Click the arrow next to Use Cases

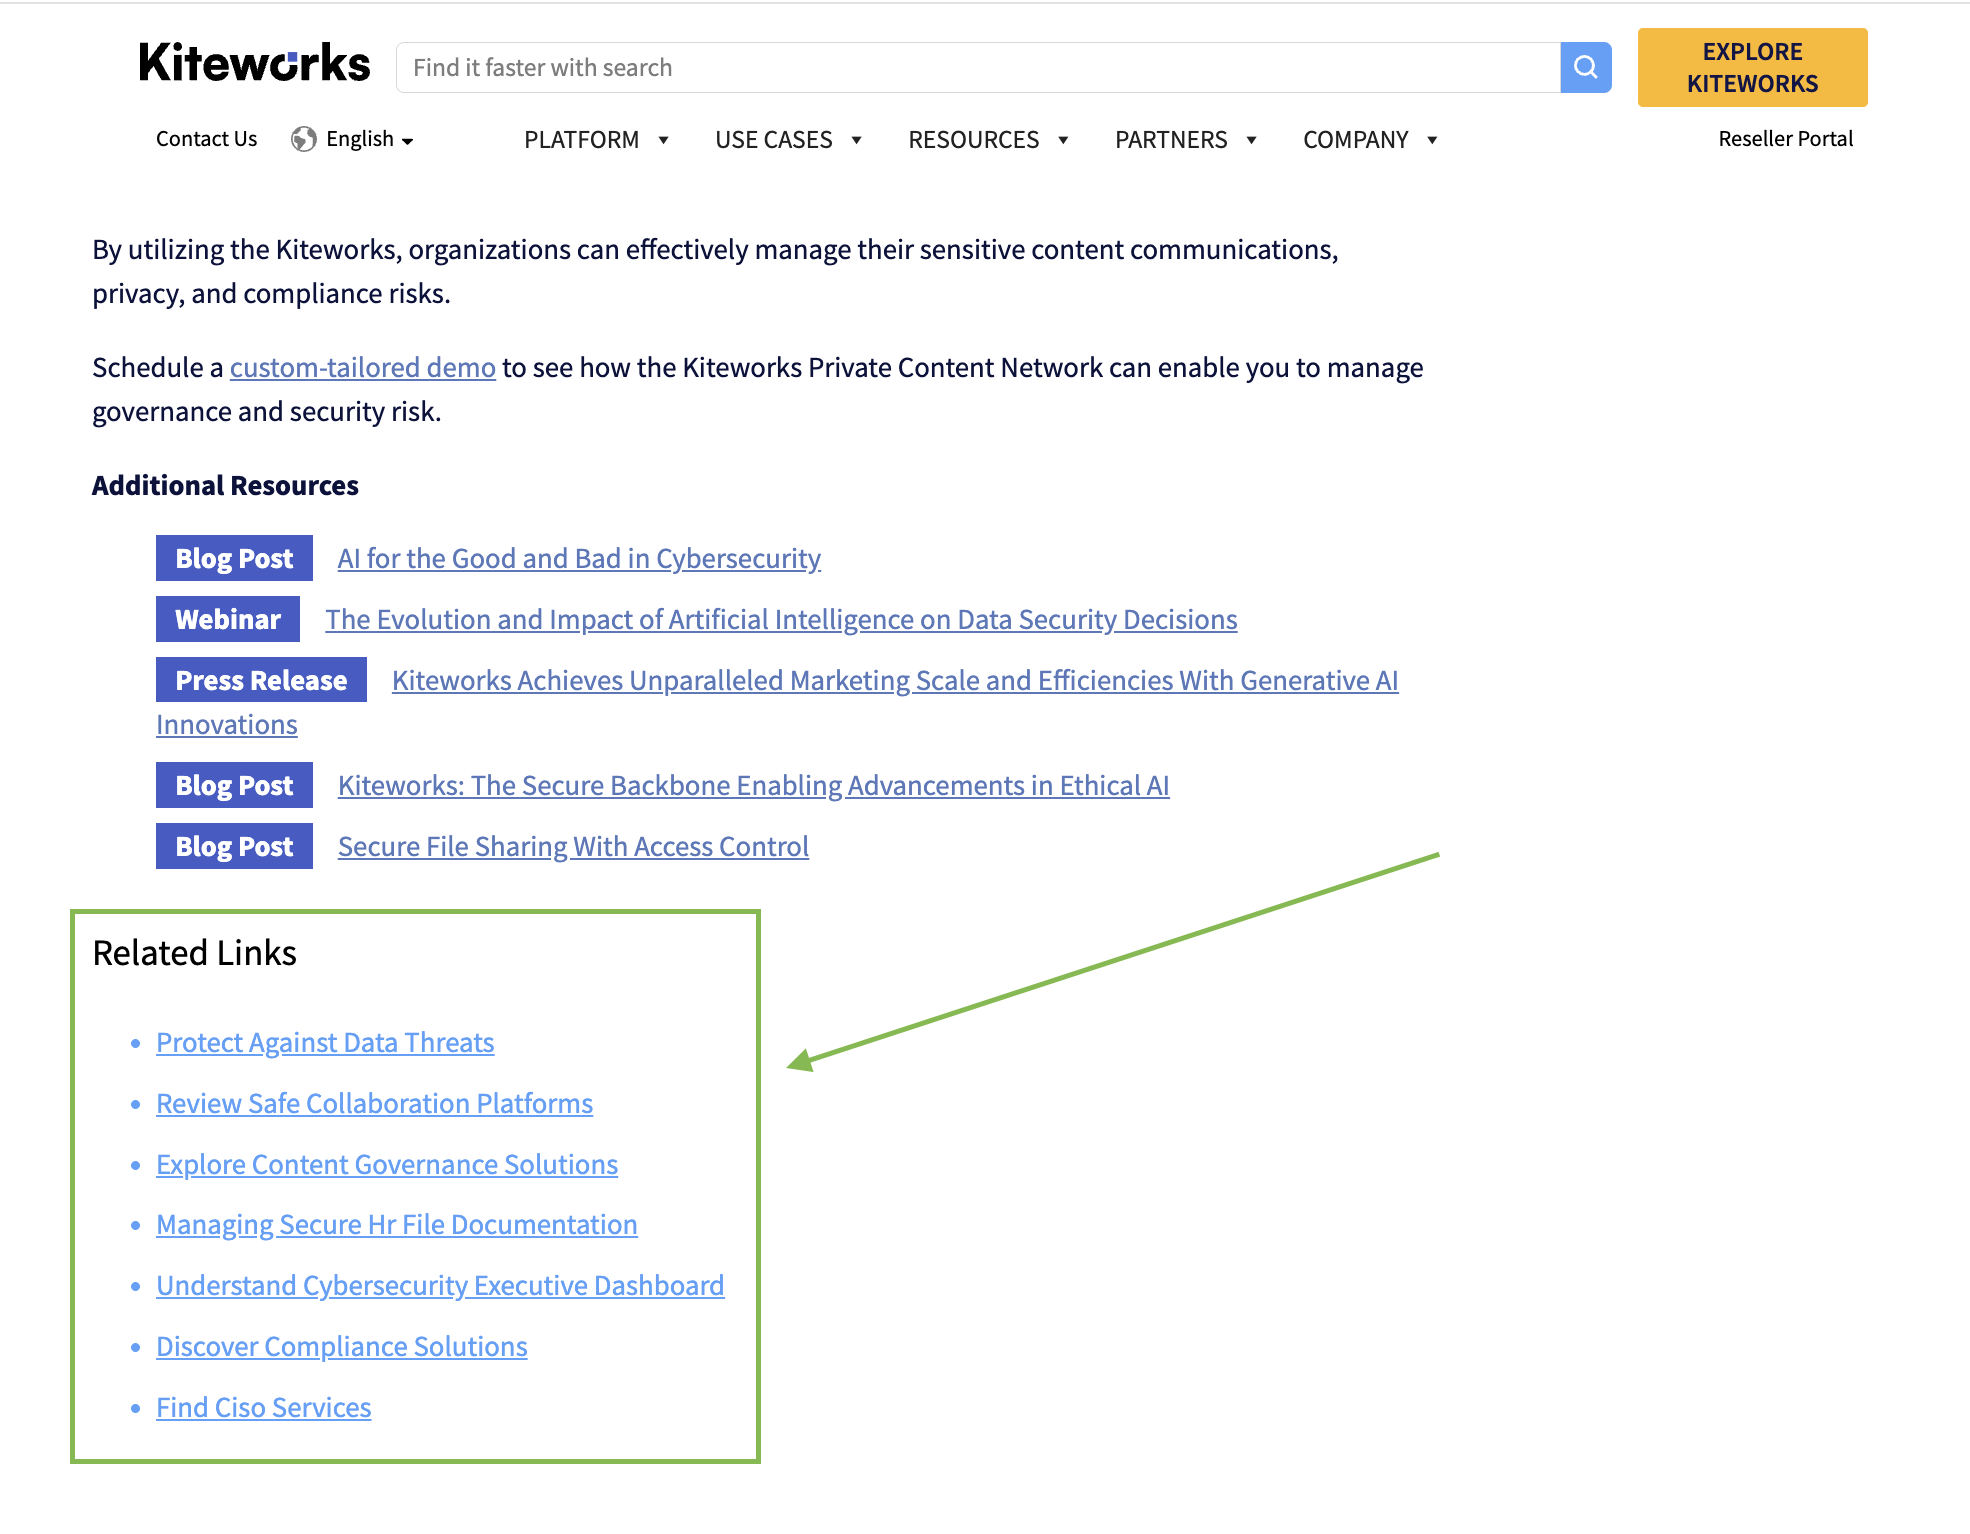(856, 140)
